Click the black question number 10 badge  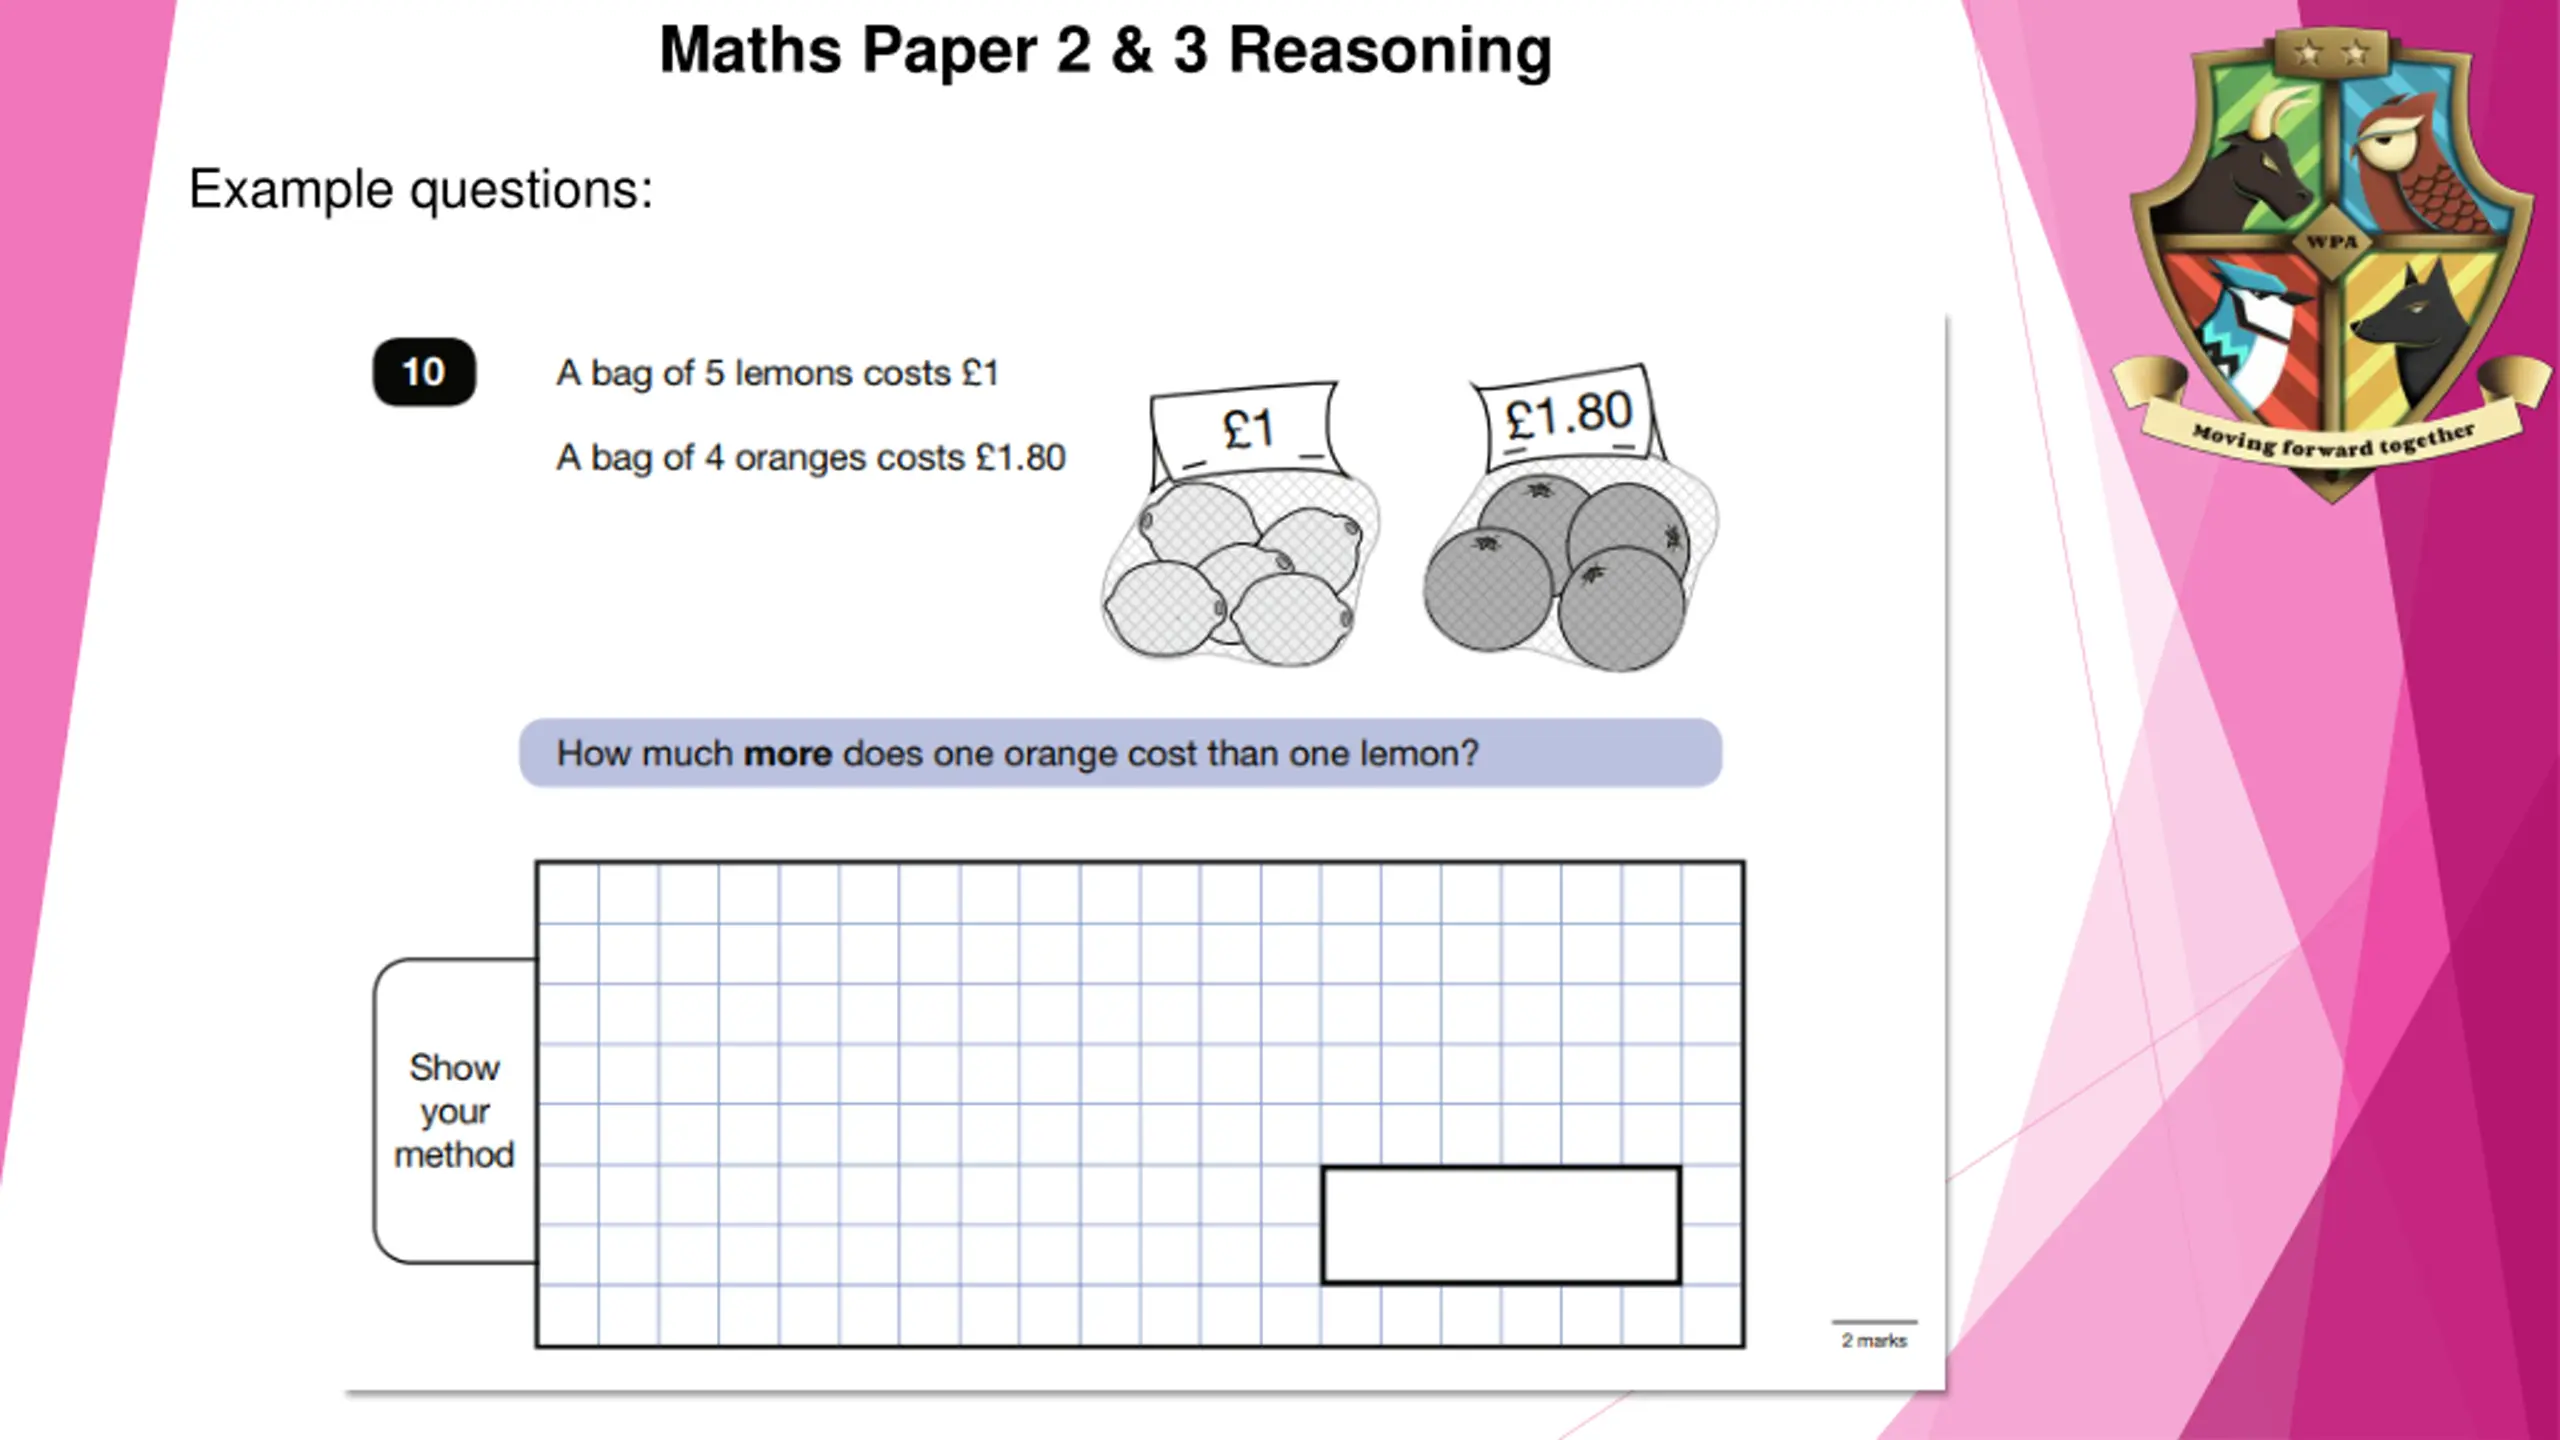(x=424, y=372)
